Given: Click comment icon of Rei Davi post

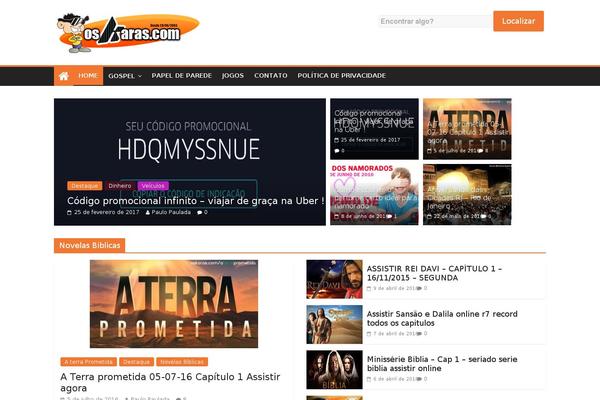Looking at the screenshot, I should [419, 289].
